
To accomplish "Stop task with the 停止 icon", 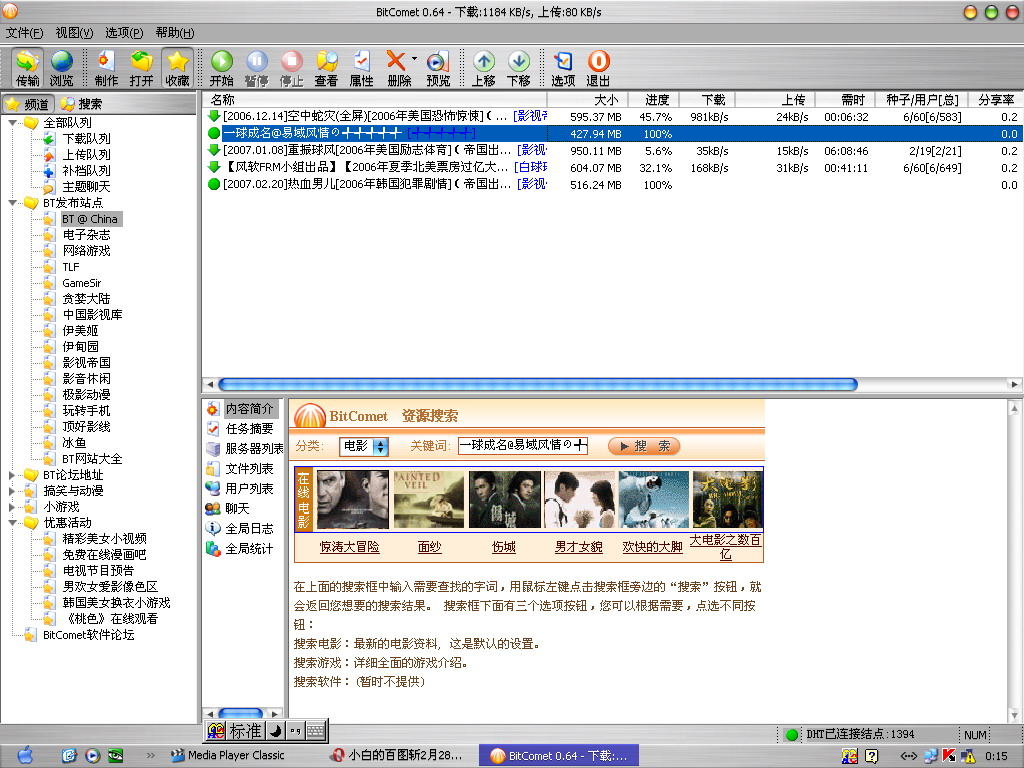I will [291, 68].
